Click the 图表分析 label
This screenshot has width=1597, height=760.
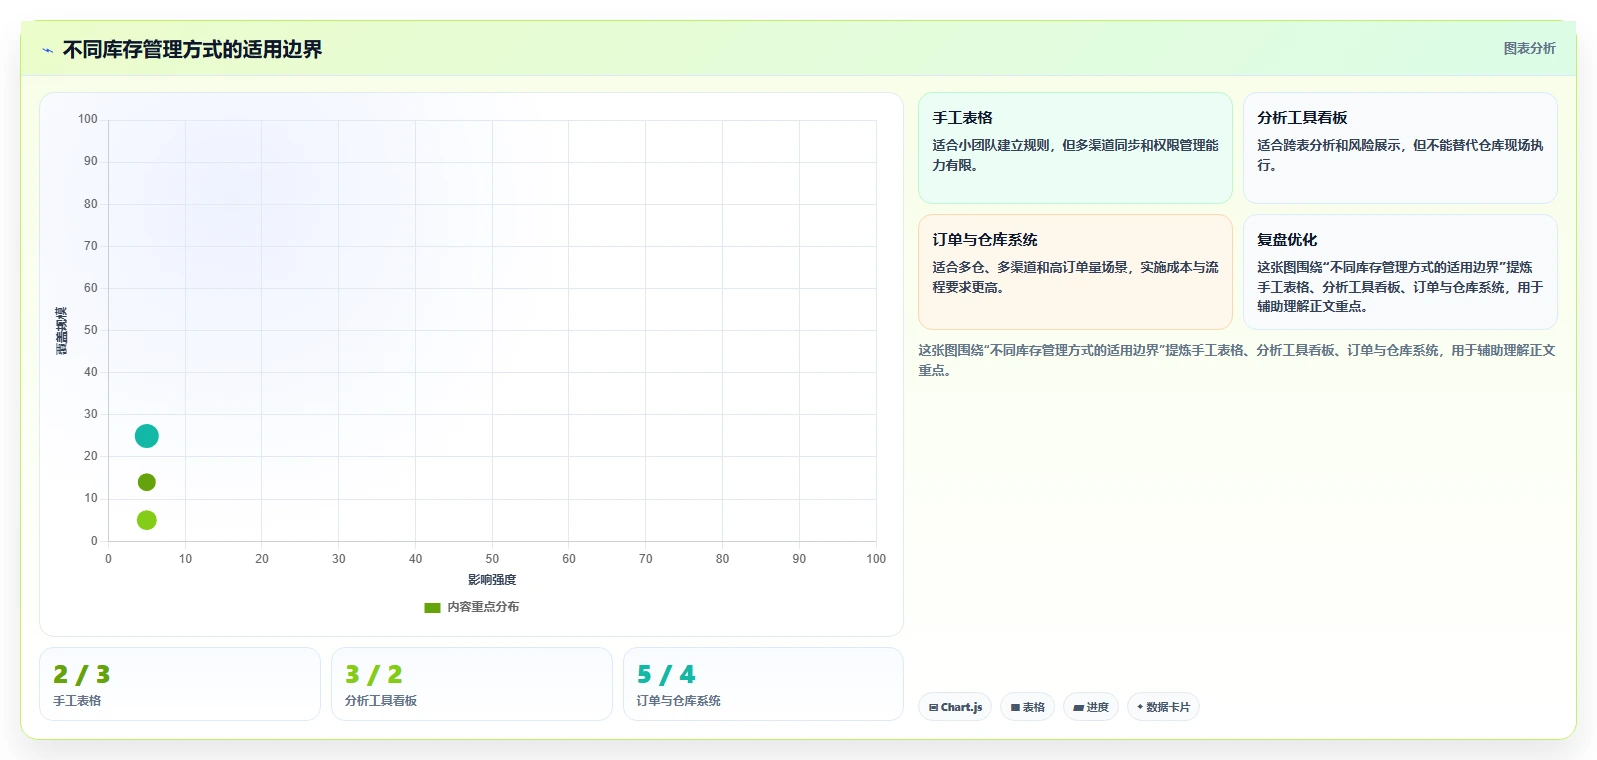[x=1529, y=48]
